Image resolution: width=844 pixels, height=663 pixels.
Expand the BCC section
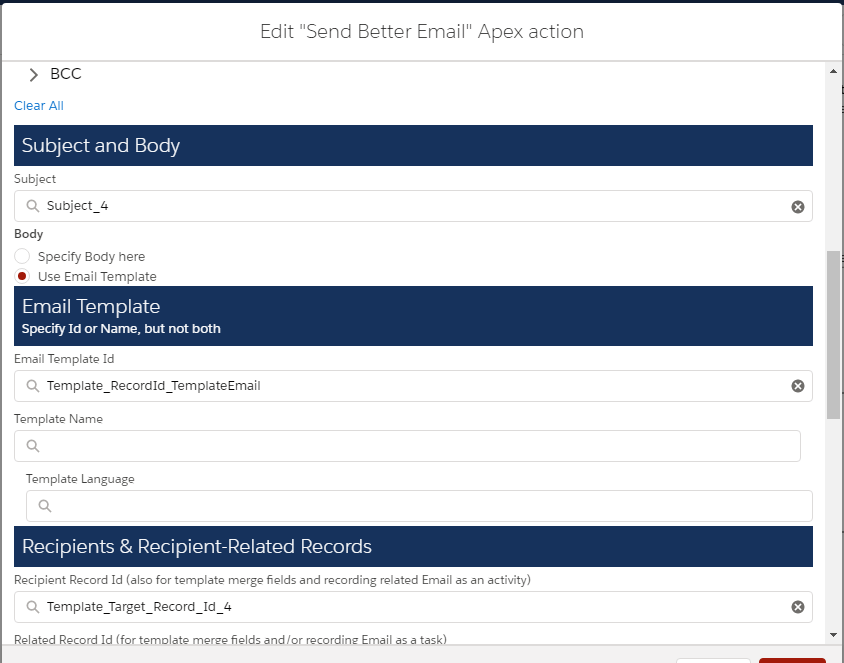tap(33, 73)
